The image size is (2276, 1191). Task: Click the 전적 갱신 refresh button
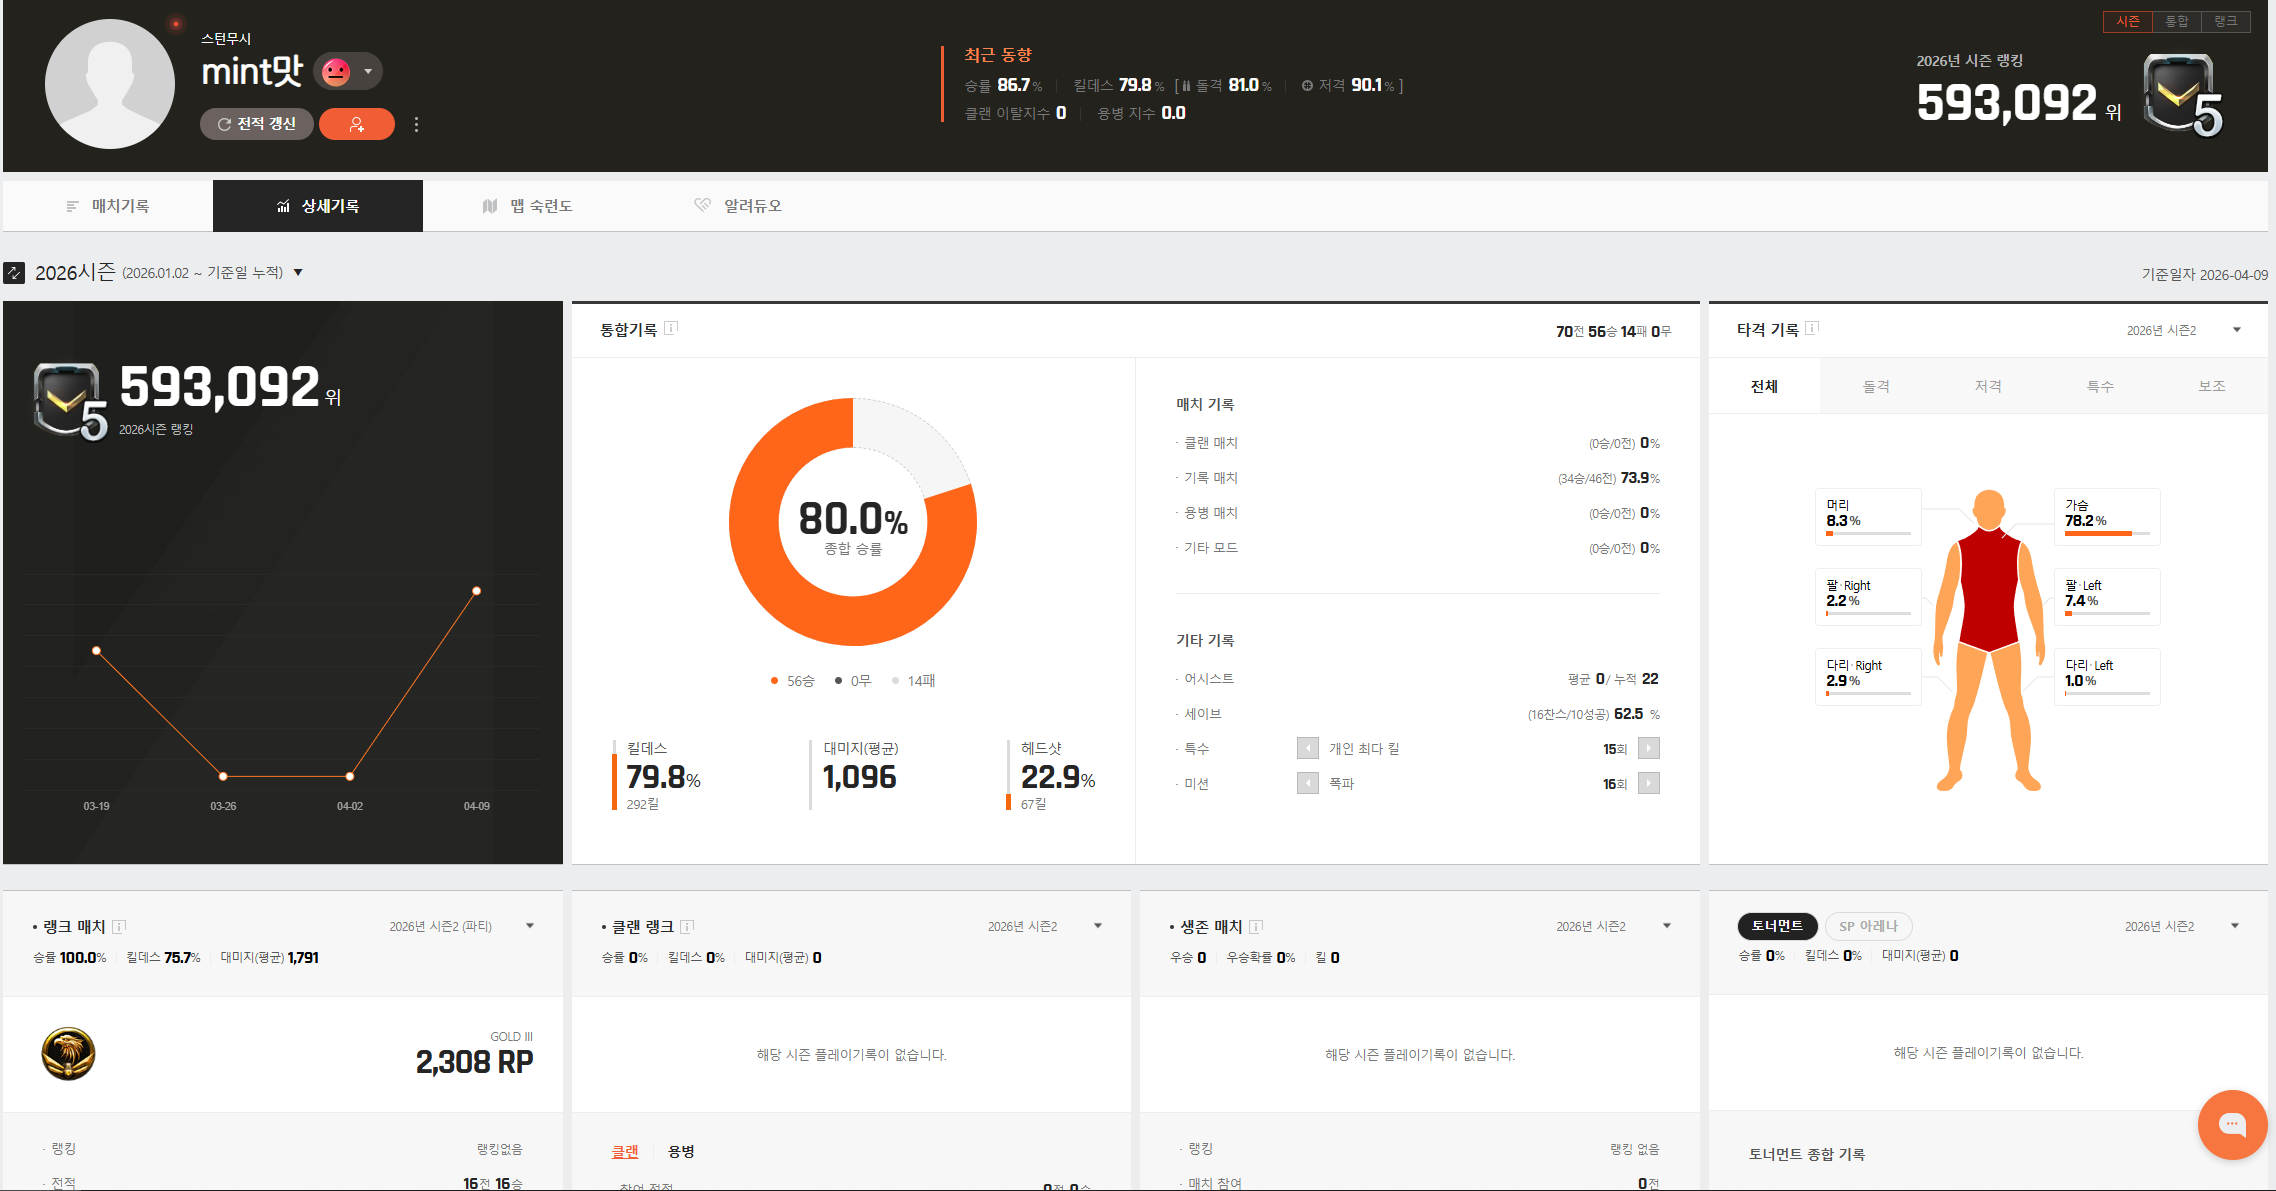tap(257, 124)
